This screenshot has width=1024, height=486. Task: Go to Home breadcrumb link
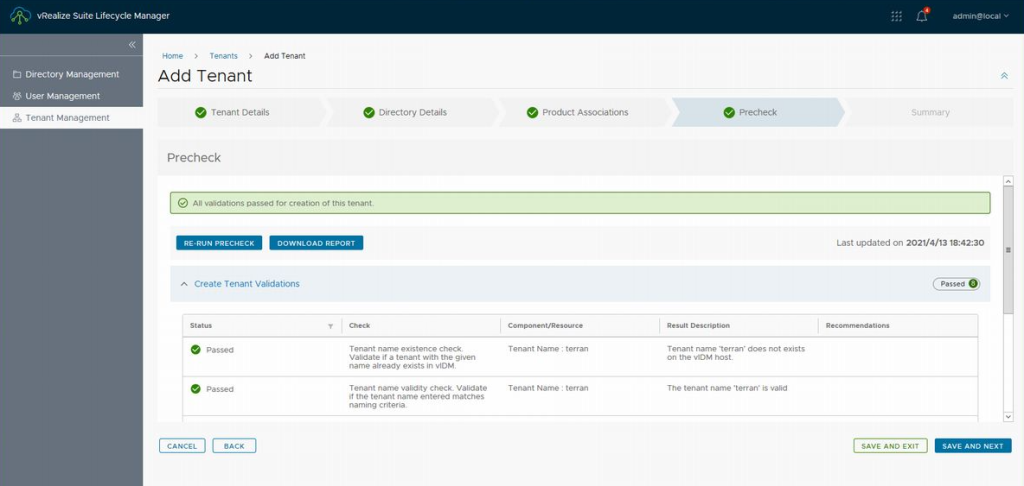click(x=172, y=56)
